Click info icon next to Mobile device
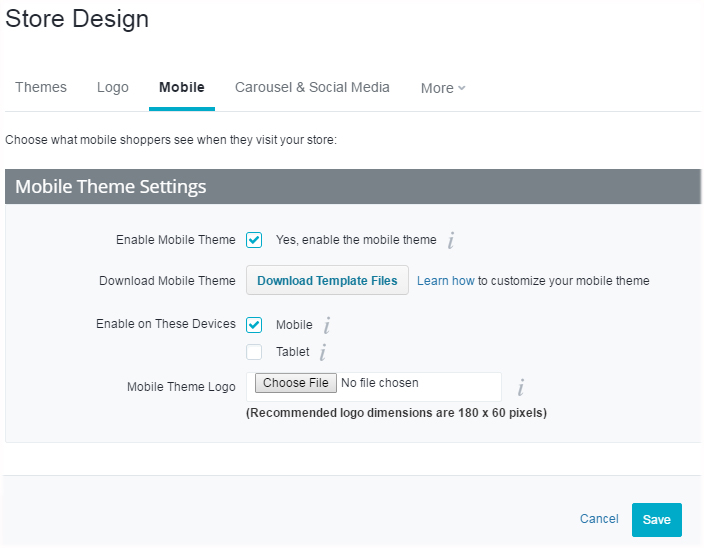The height and width of the screenshot is (548, 704). click(327, 325)
